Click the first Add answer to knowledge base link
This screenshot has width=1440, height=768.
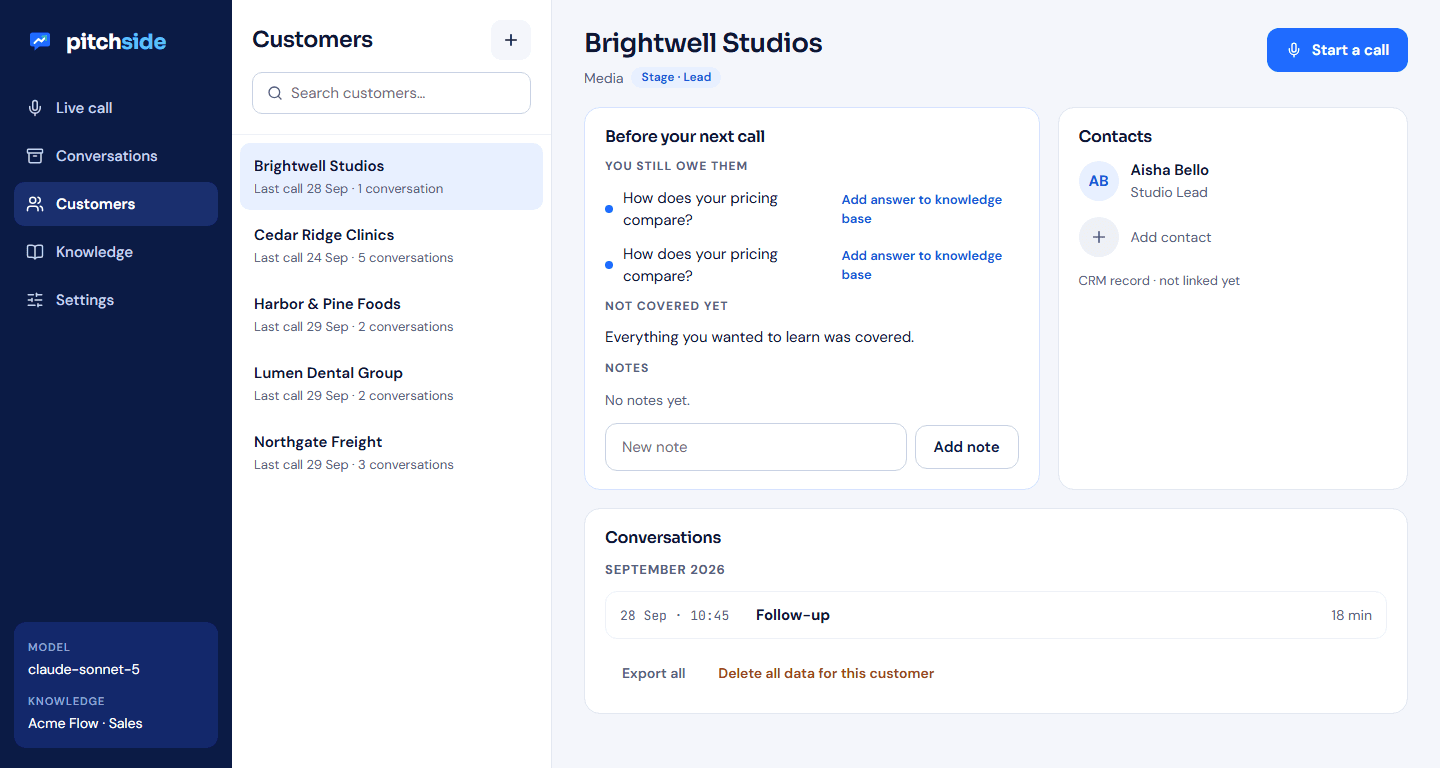[922, 209]
